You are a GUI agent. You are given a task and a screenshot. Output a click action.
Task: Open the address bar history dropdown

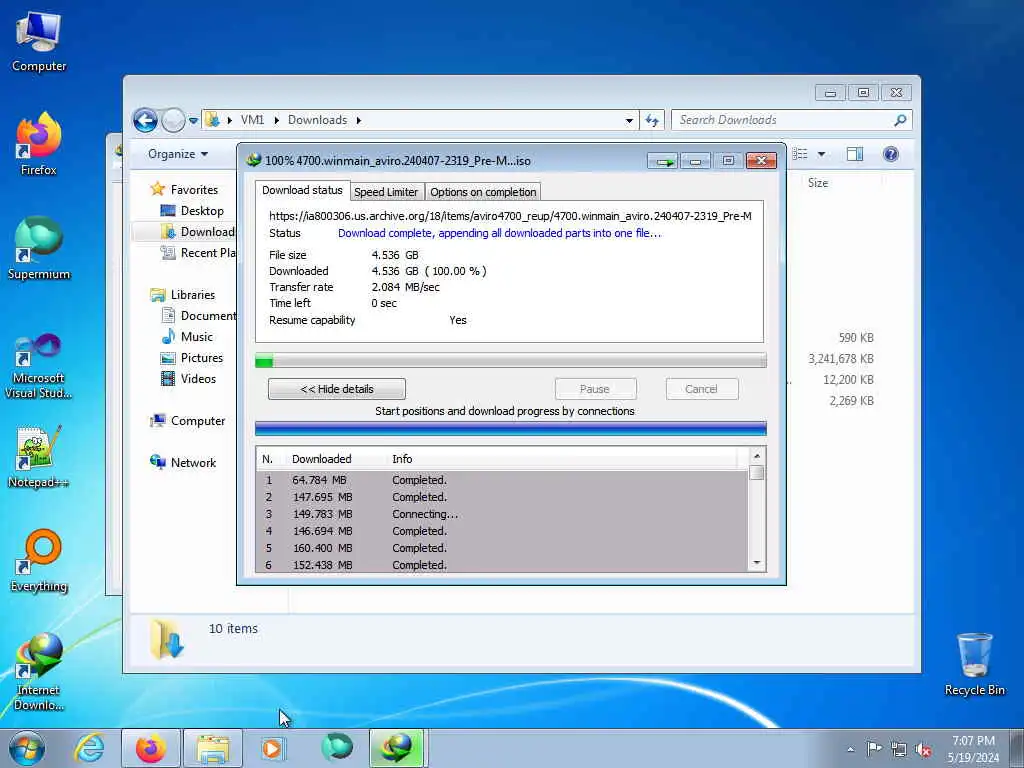tap(629, 121)
